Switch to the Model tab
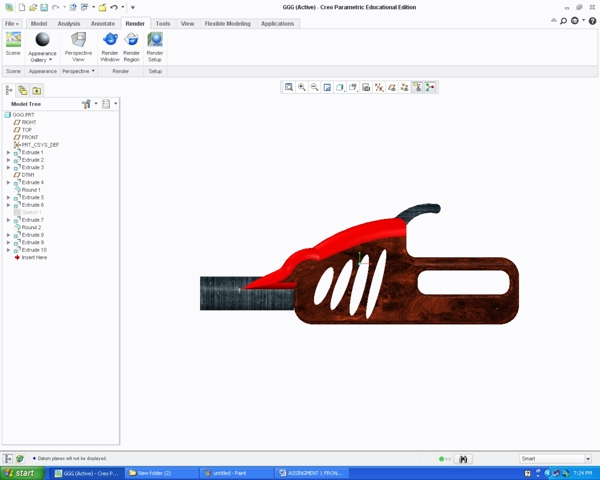This screenshot has height=480, width=600. 39,24
